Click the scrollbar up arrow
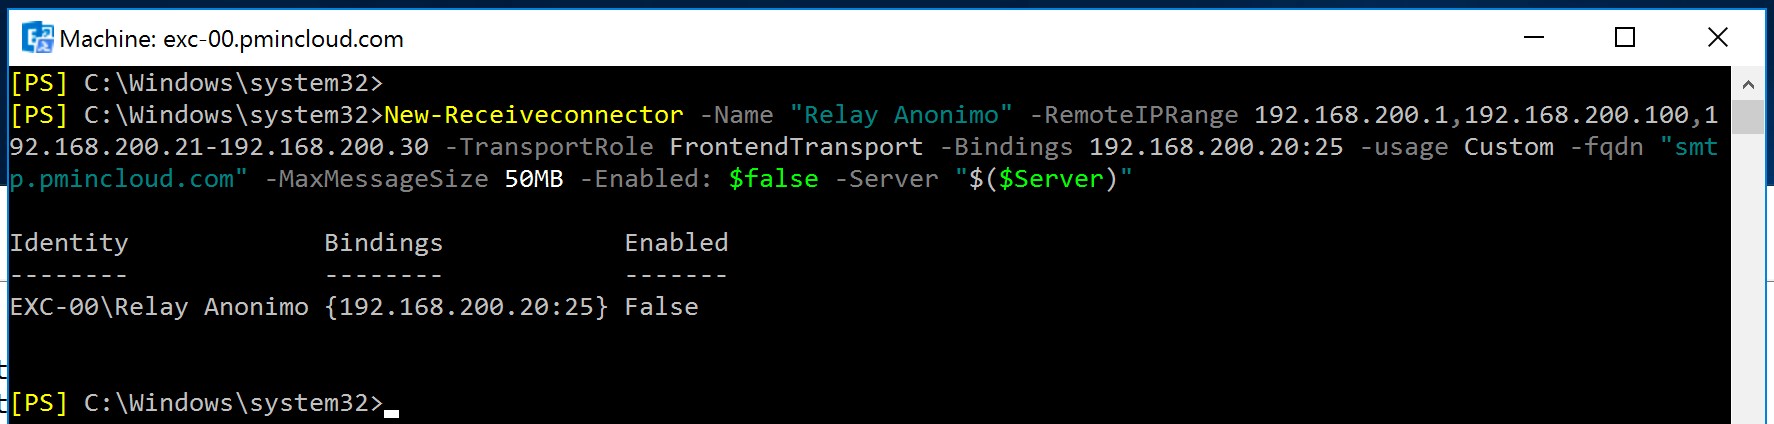 [x=1748, y=84]
